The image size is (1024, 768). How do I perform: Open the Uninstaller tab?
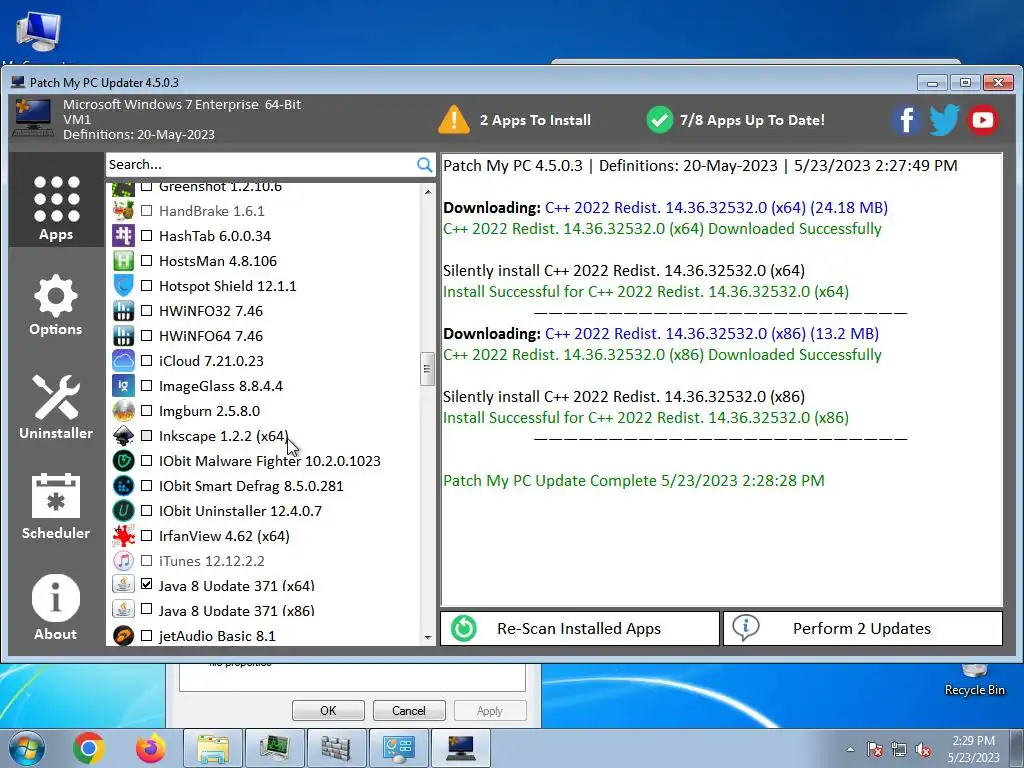[x=56, y=406]
